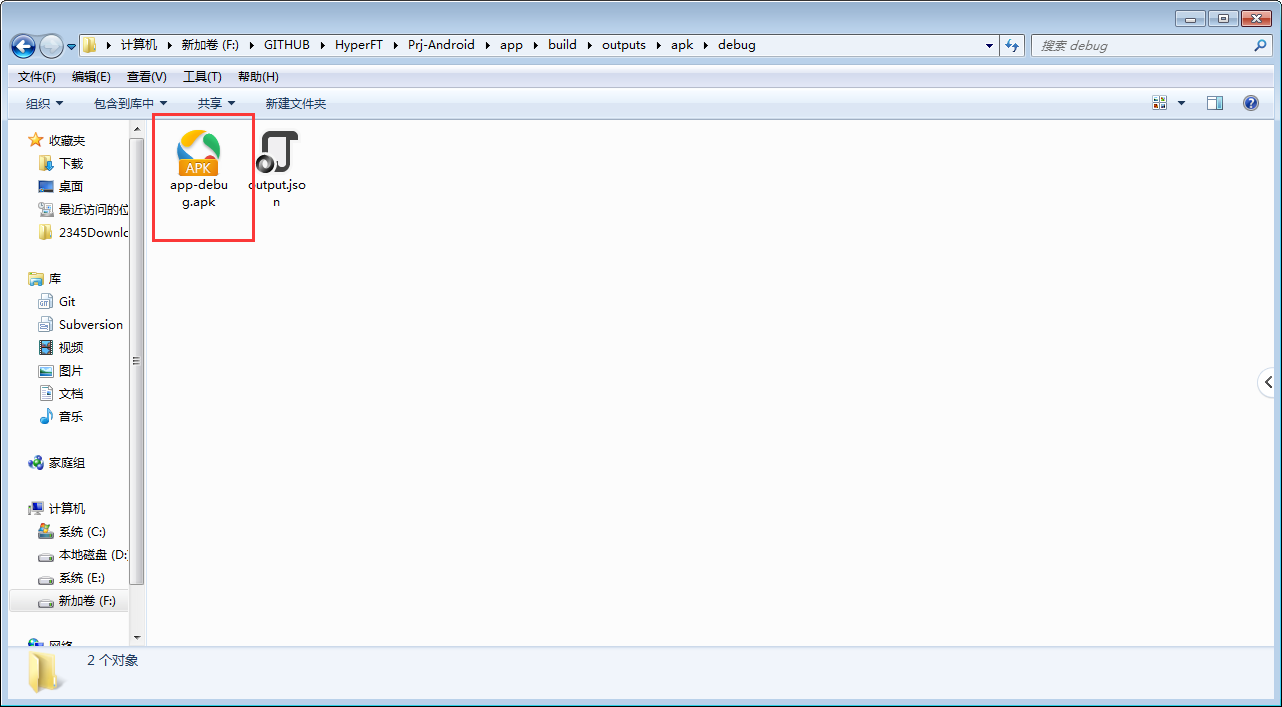This screenshot has height=707, width=1282.
Task: Click GITHUB in the address breadcrumb
Action: coord(287,45)
